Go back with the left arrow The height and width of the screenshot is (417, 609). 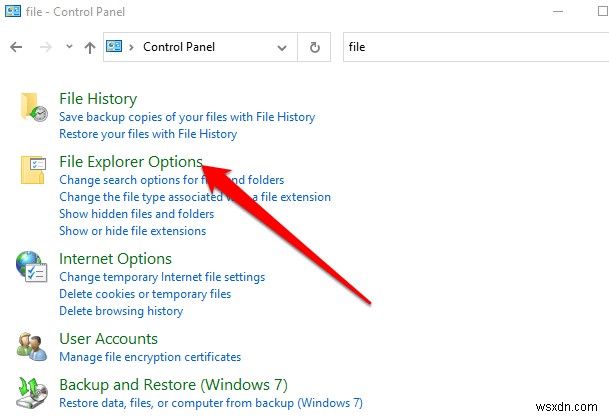coord(16,47)
